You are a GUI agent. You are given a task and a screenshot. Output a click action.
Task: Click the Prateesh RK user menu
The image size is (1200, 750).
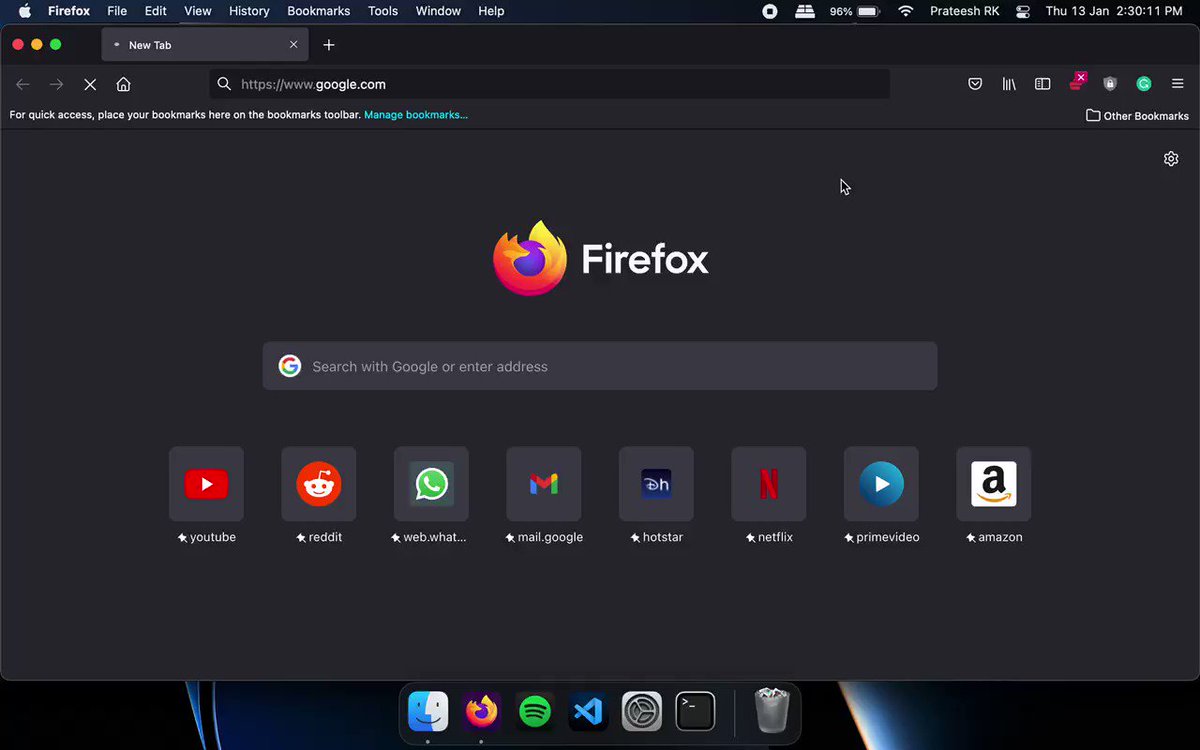tap(965, 11)
